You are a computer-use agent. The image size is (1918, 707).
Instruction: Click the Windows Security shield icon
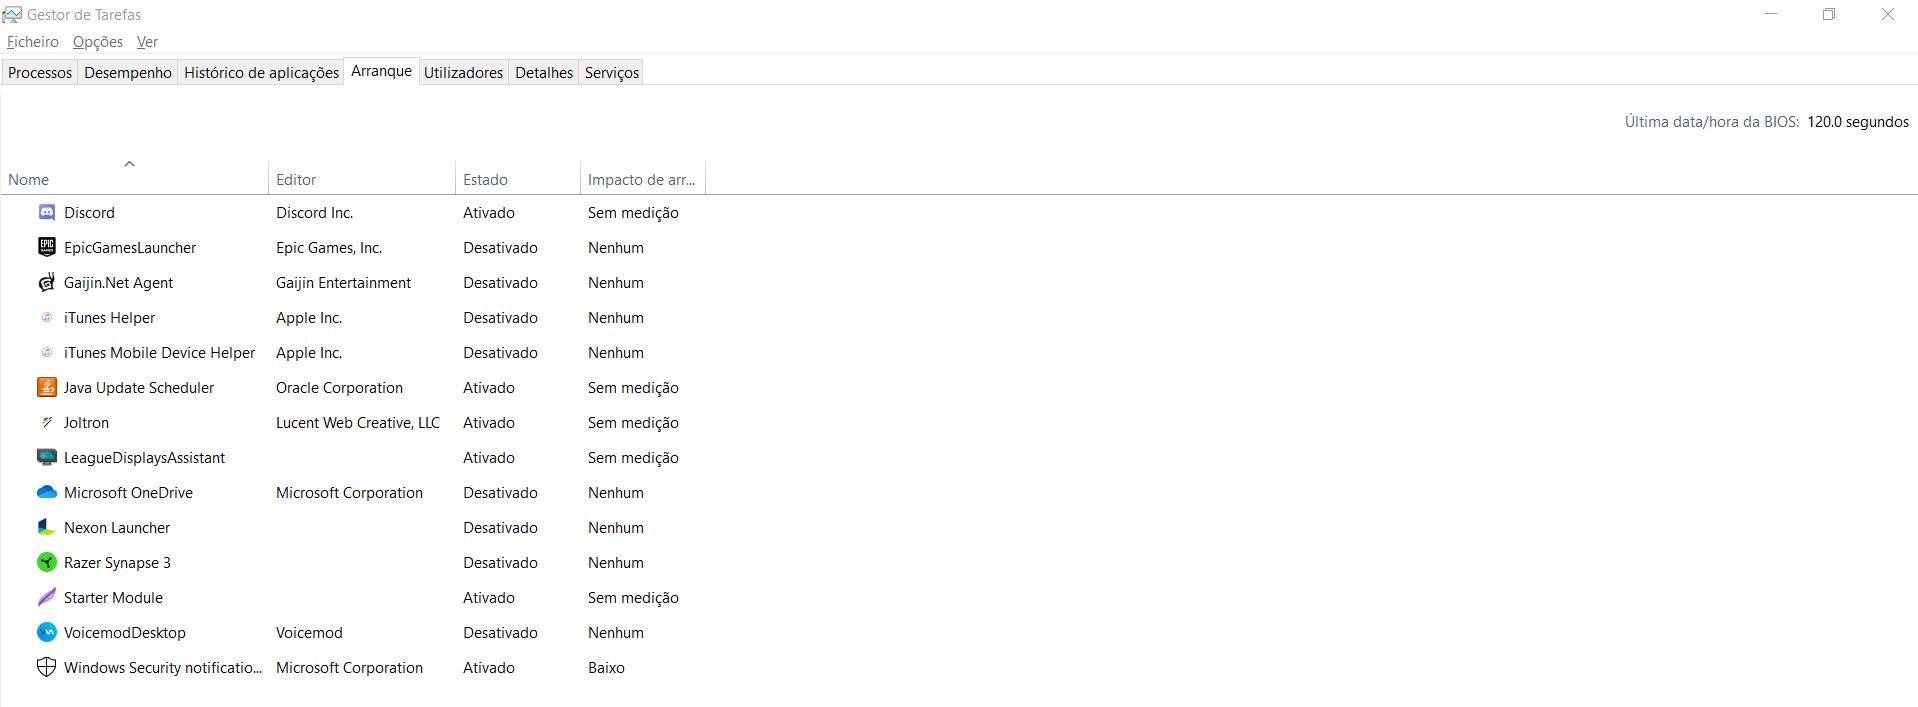[x=46, y=667]
